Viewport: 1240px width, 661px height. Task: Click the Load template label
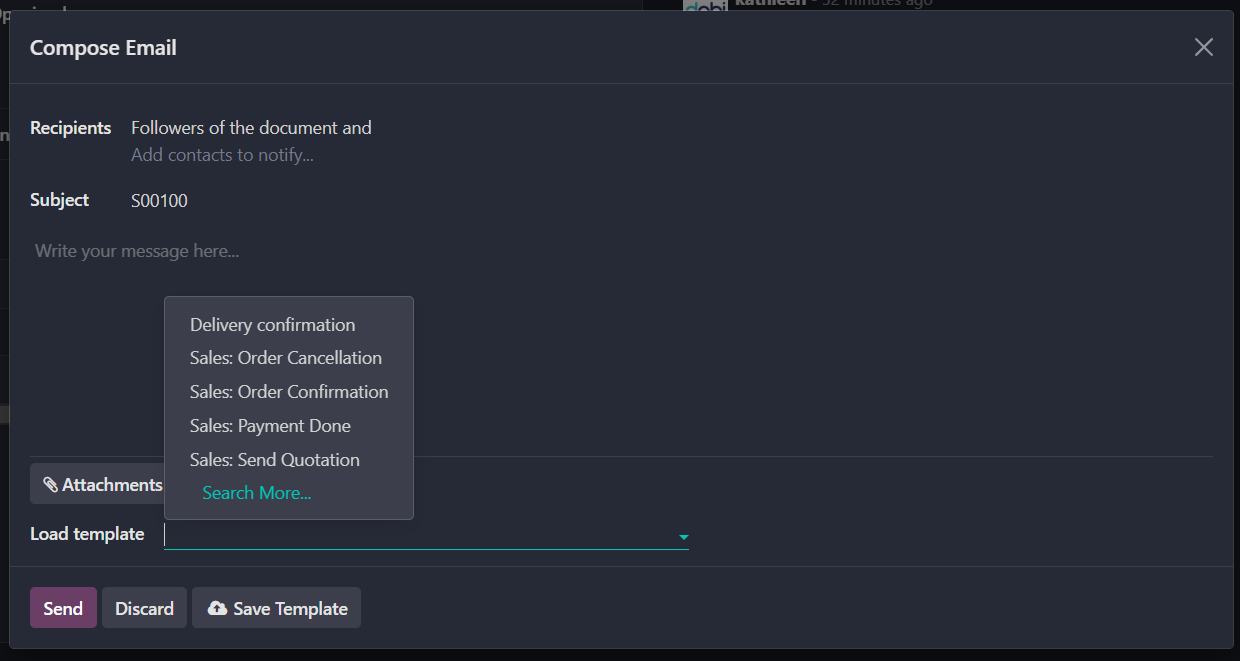[87, 534]
